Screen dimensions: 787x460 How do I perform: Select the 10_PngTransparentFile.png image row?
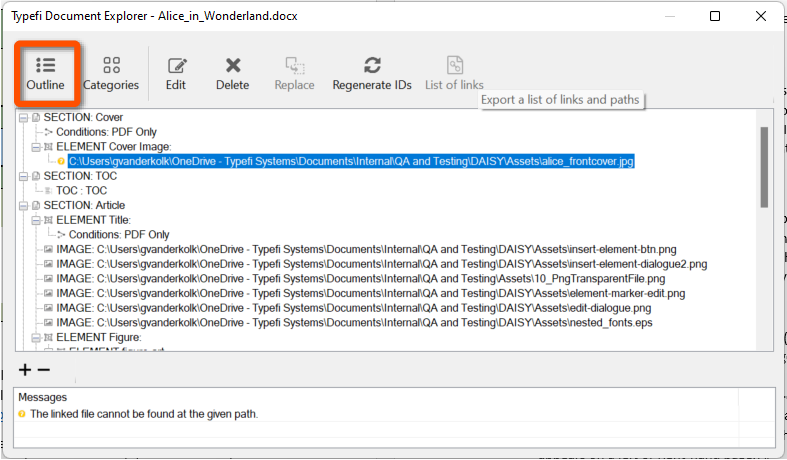pyautogui.click(x=361, y=279)
